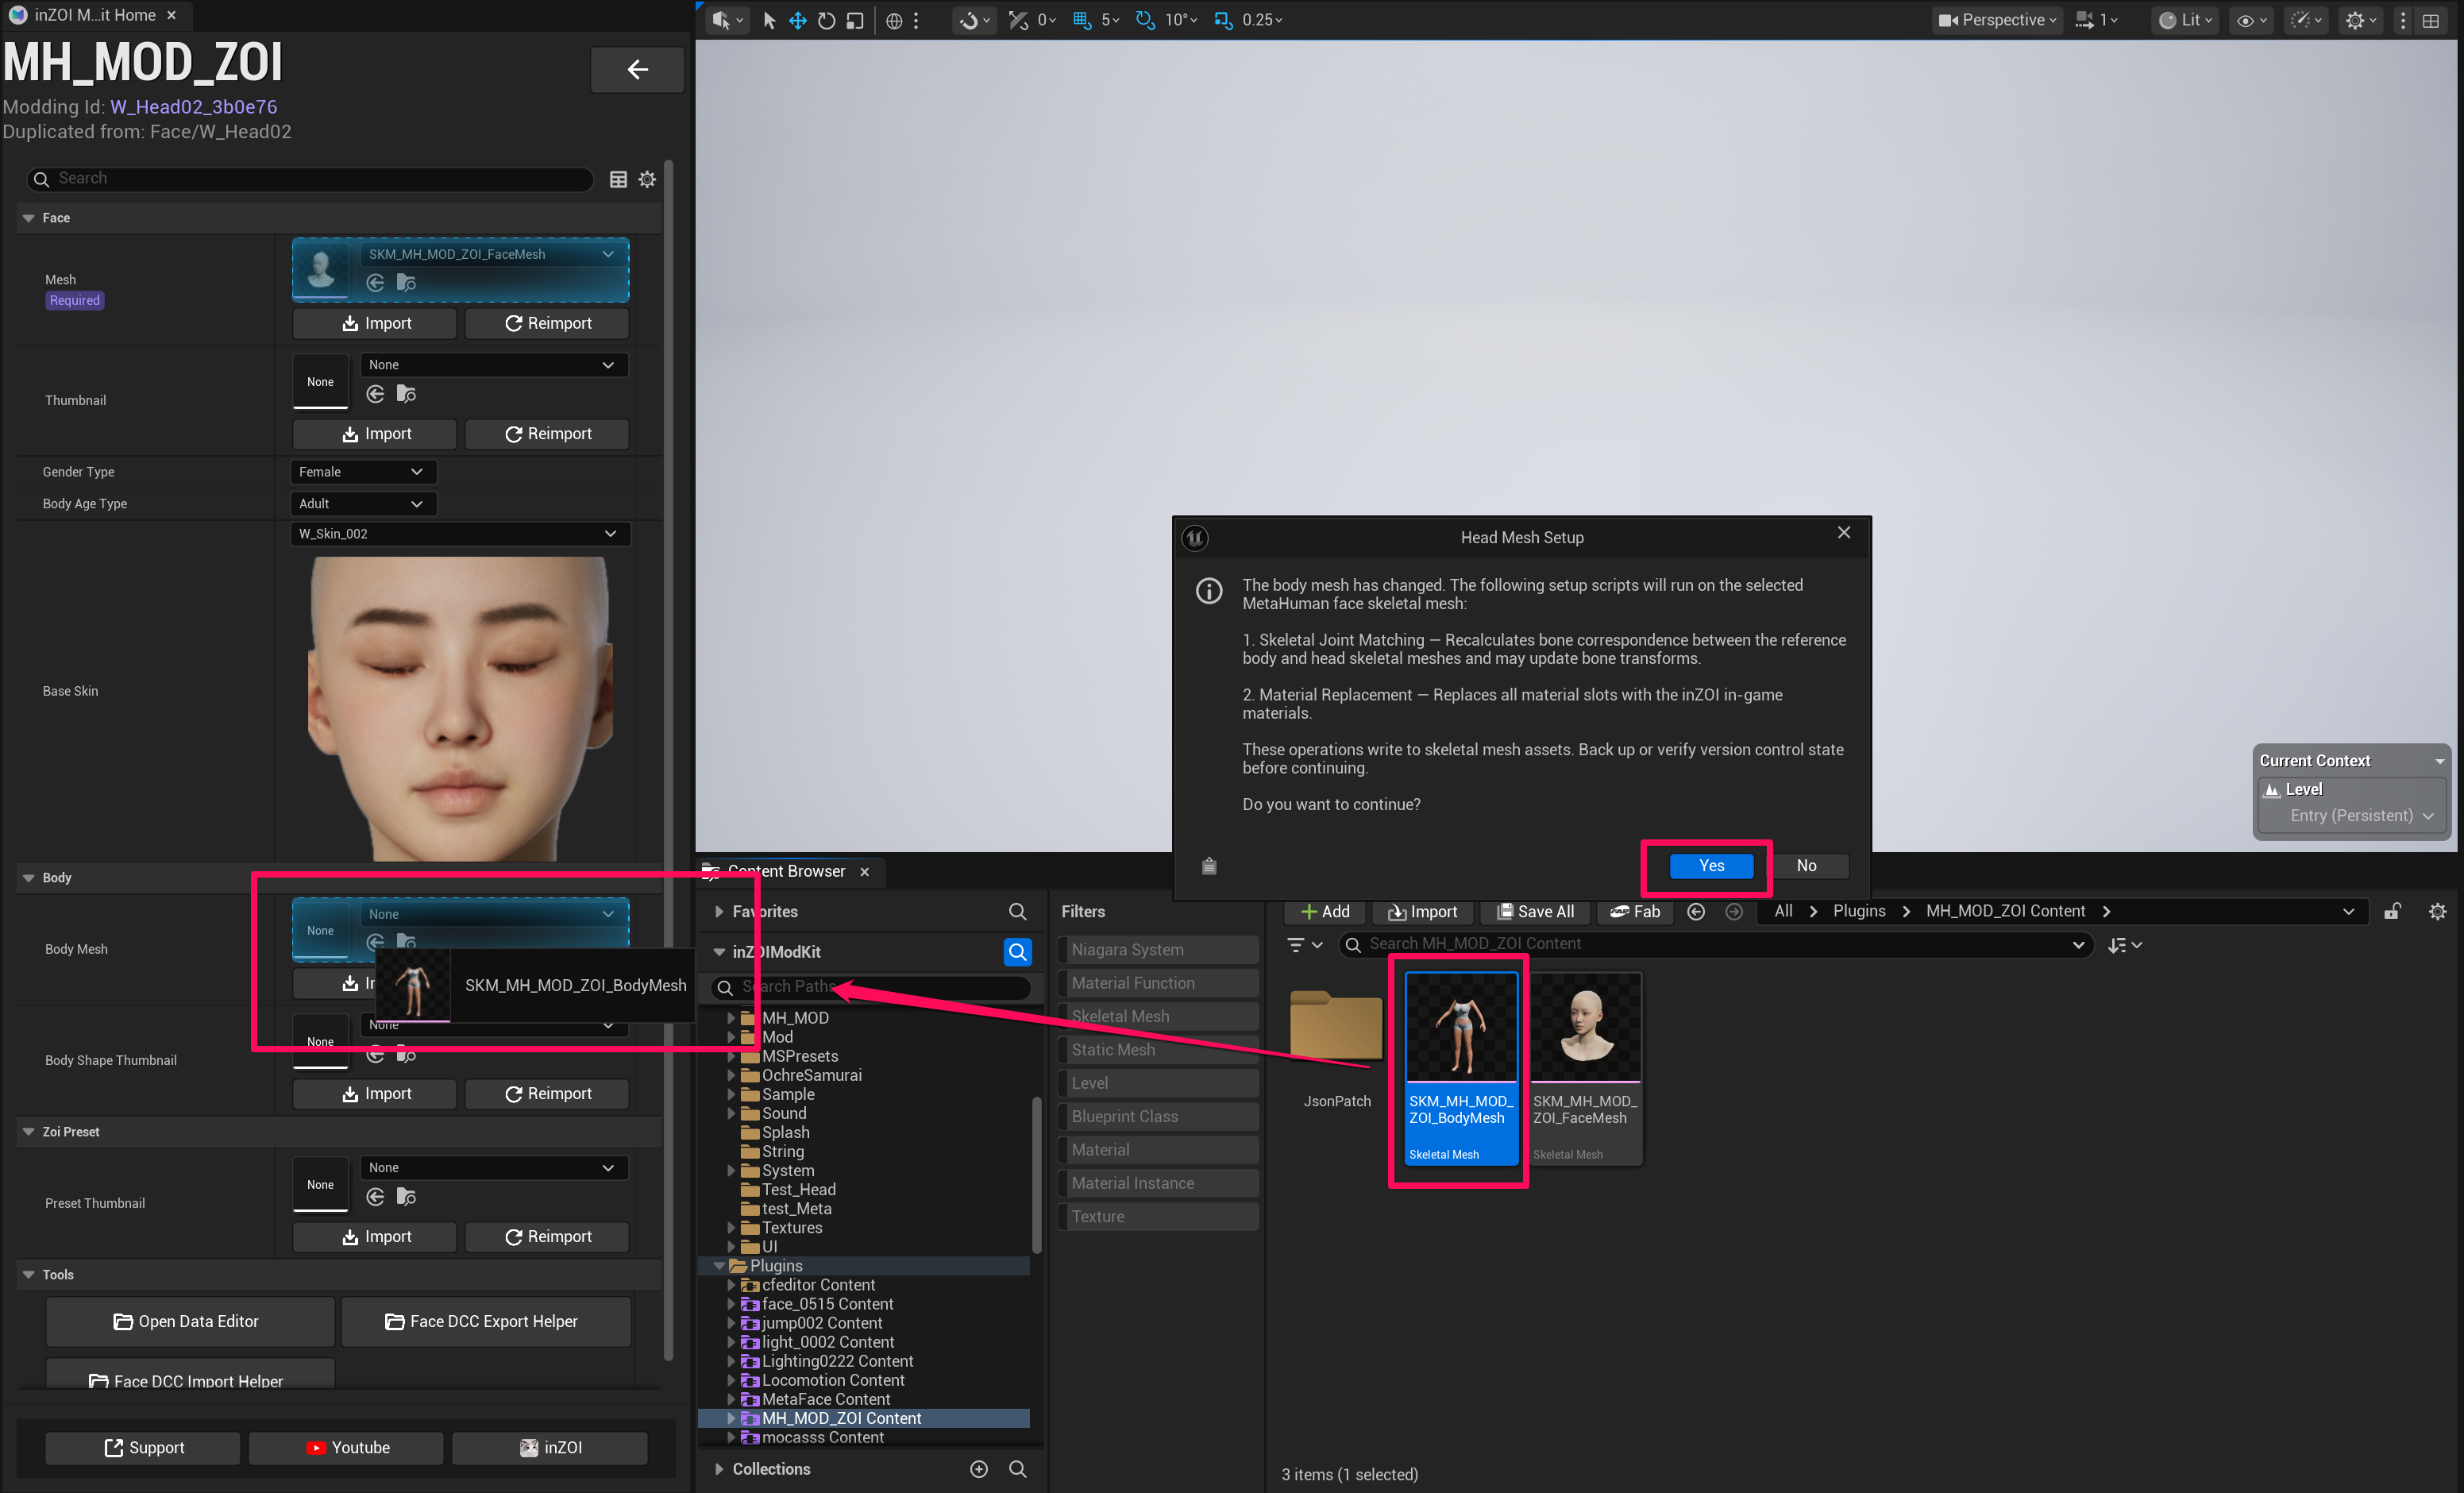
Task: Click the All breadcrumb path item
Action: [x=1783, y=911]
